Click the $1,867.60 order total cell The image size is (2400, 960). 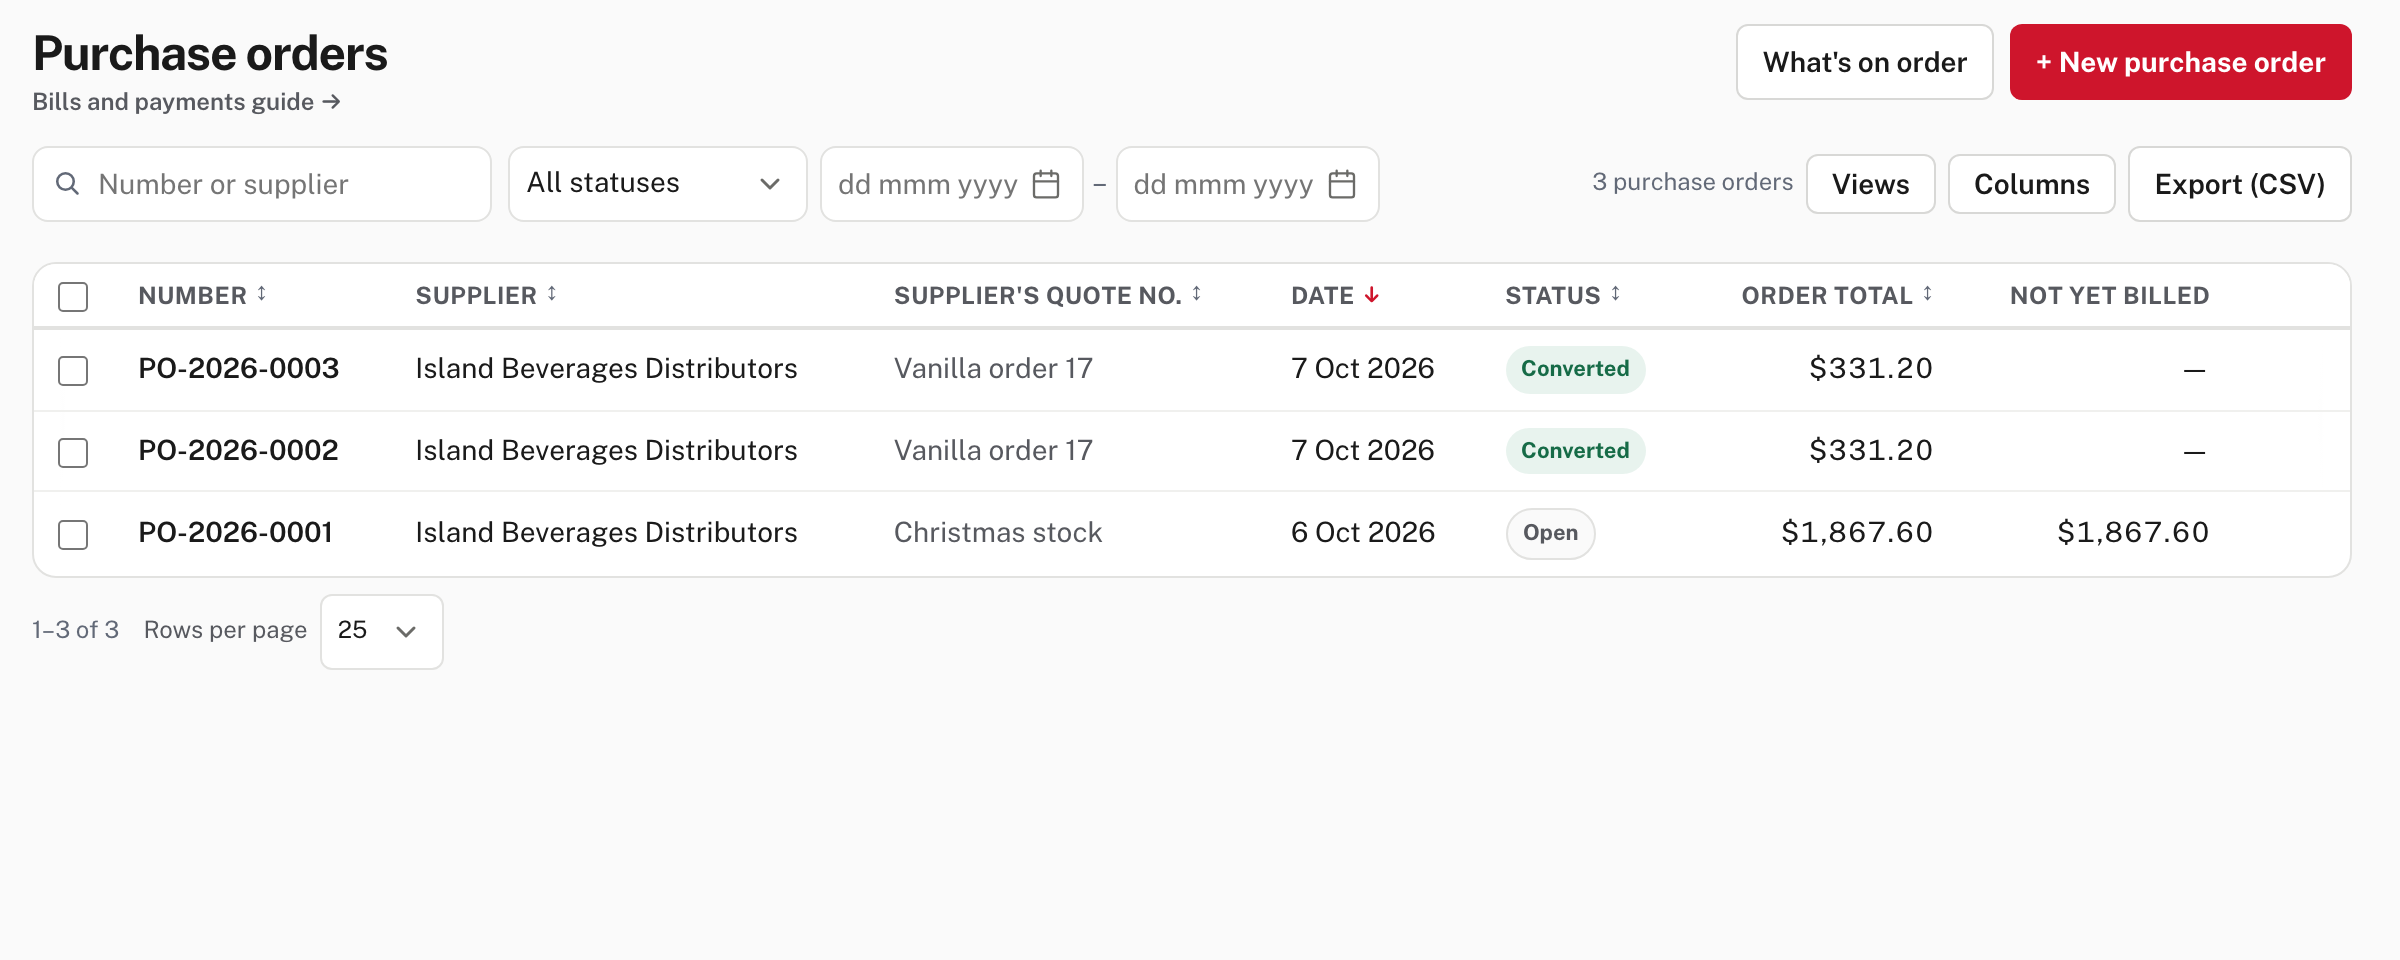pos(1857,533)
